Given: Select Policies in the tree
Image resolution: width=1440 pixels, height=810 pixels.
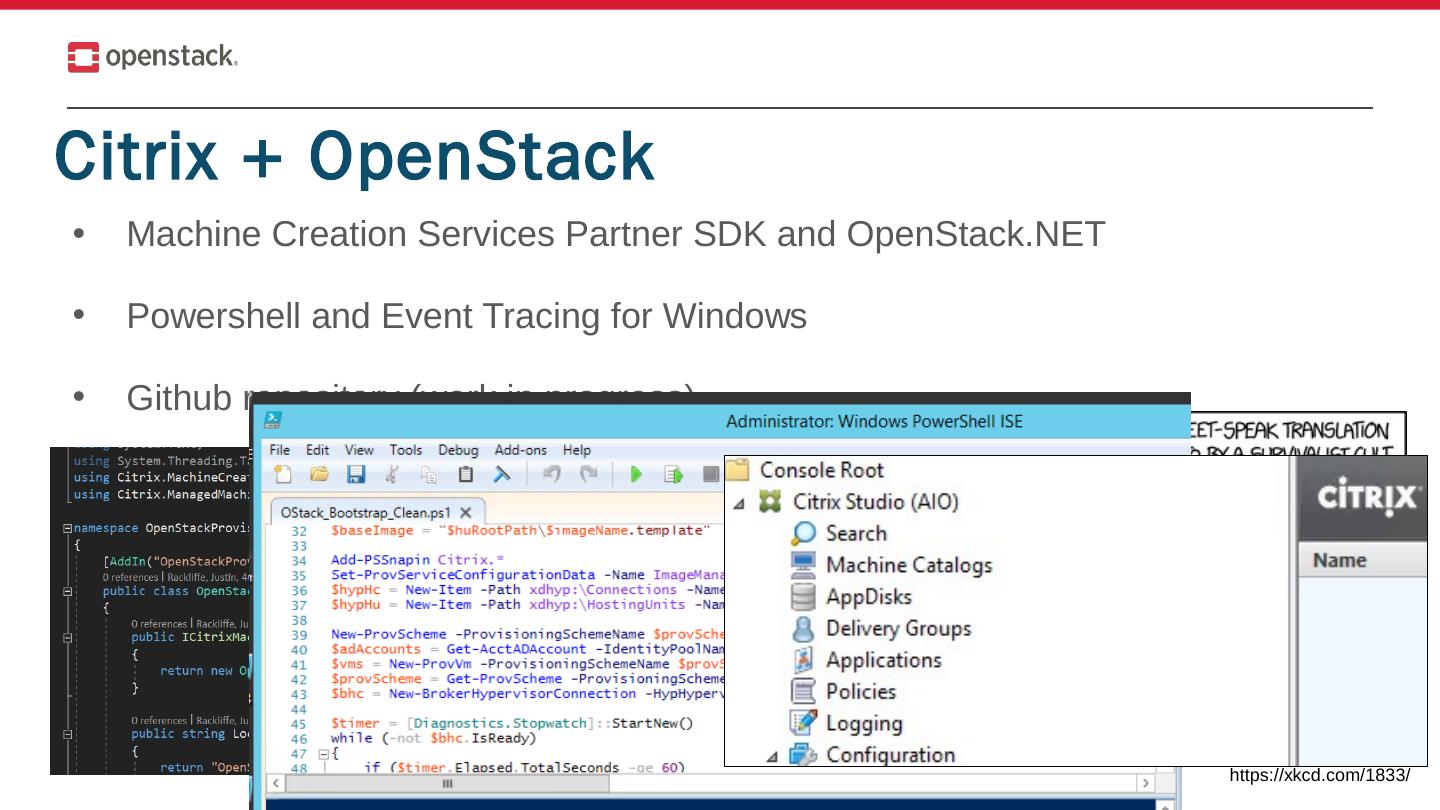Looking at the screenshot, I should (x=861, y=692).
